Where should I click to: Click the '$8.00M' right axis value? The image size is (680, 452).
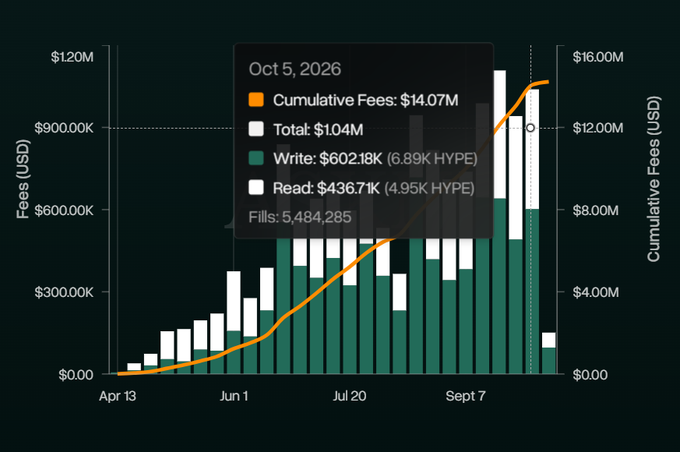tap(595, 210)
